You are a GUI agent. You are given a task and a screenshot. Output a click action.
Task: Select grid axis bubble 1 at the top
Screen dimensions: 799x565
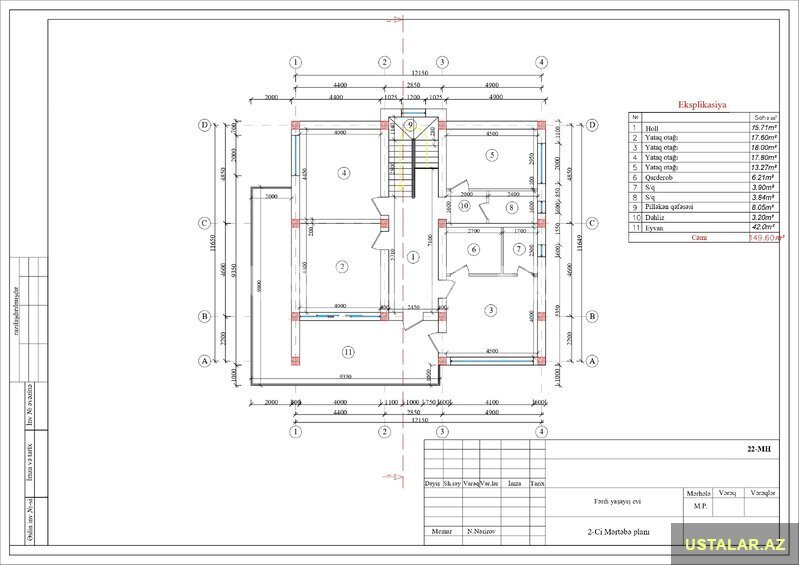296,62
